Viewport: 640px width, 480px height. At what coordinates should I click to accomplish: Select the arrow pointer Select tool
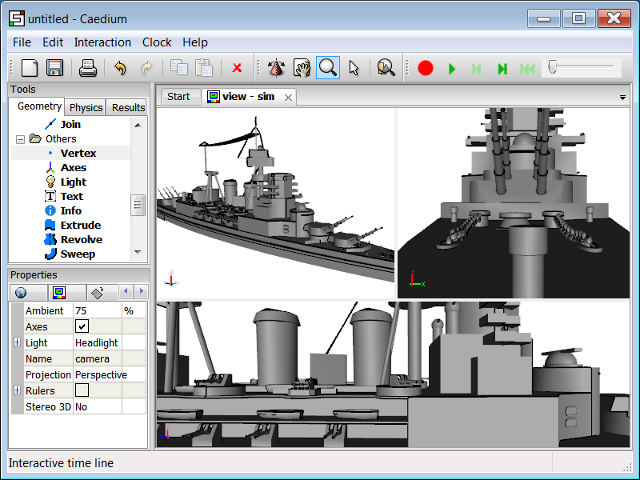[353, 68]
